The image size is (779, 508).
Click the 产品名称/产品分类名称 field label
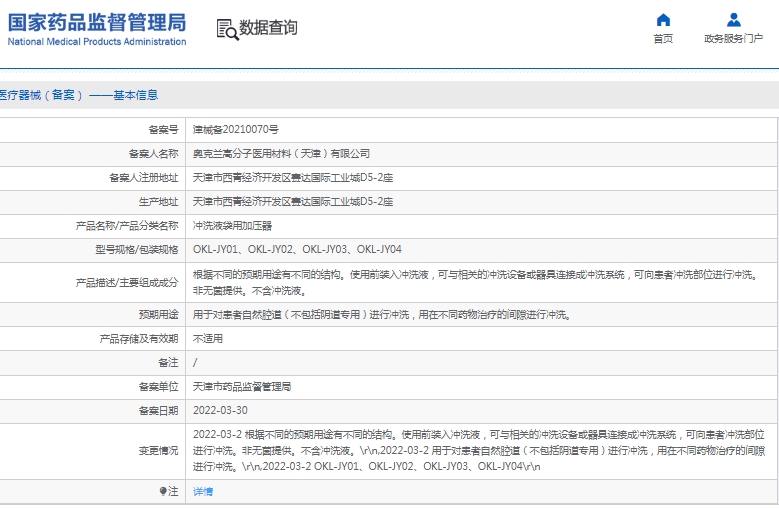coord(127,226)
